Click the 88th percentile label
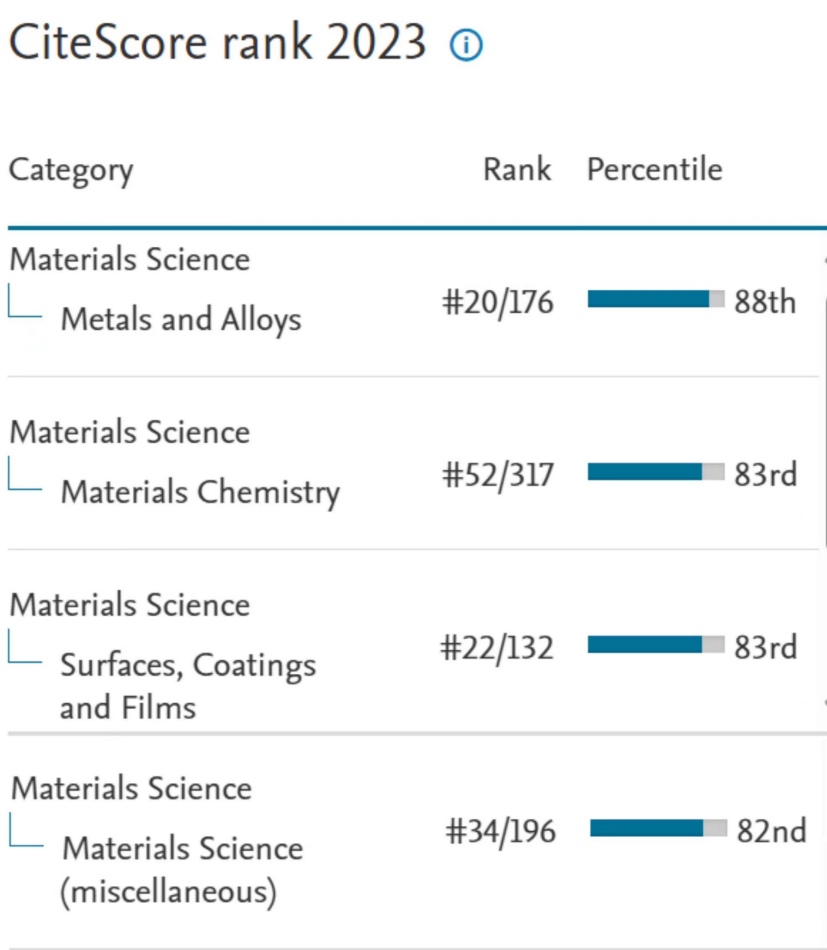 (765, 301)
